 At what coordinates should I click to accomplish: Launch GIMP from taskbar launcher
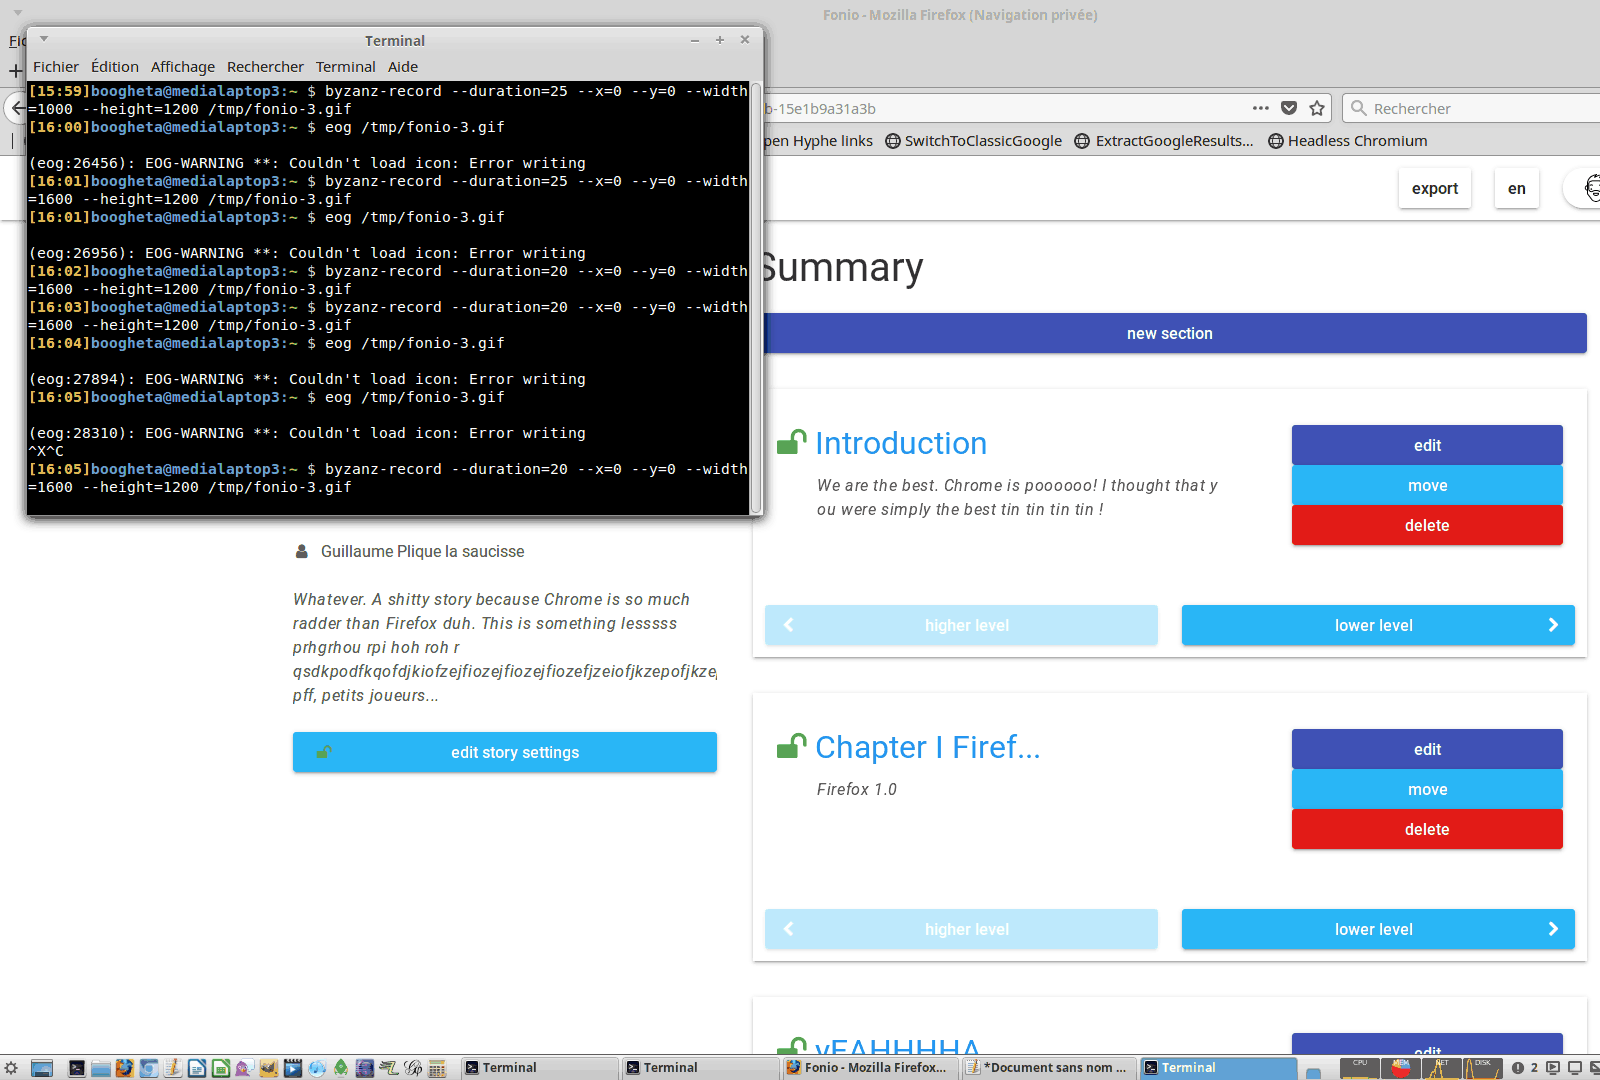click(269, 1068)
